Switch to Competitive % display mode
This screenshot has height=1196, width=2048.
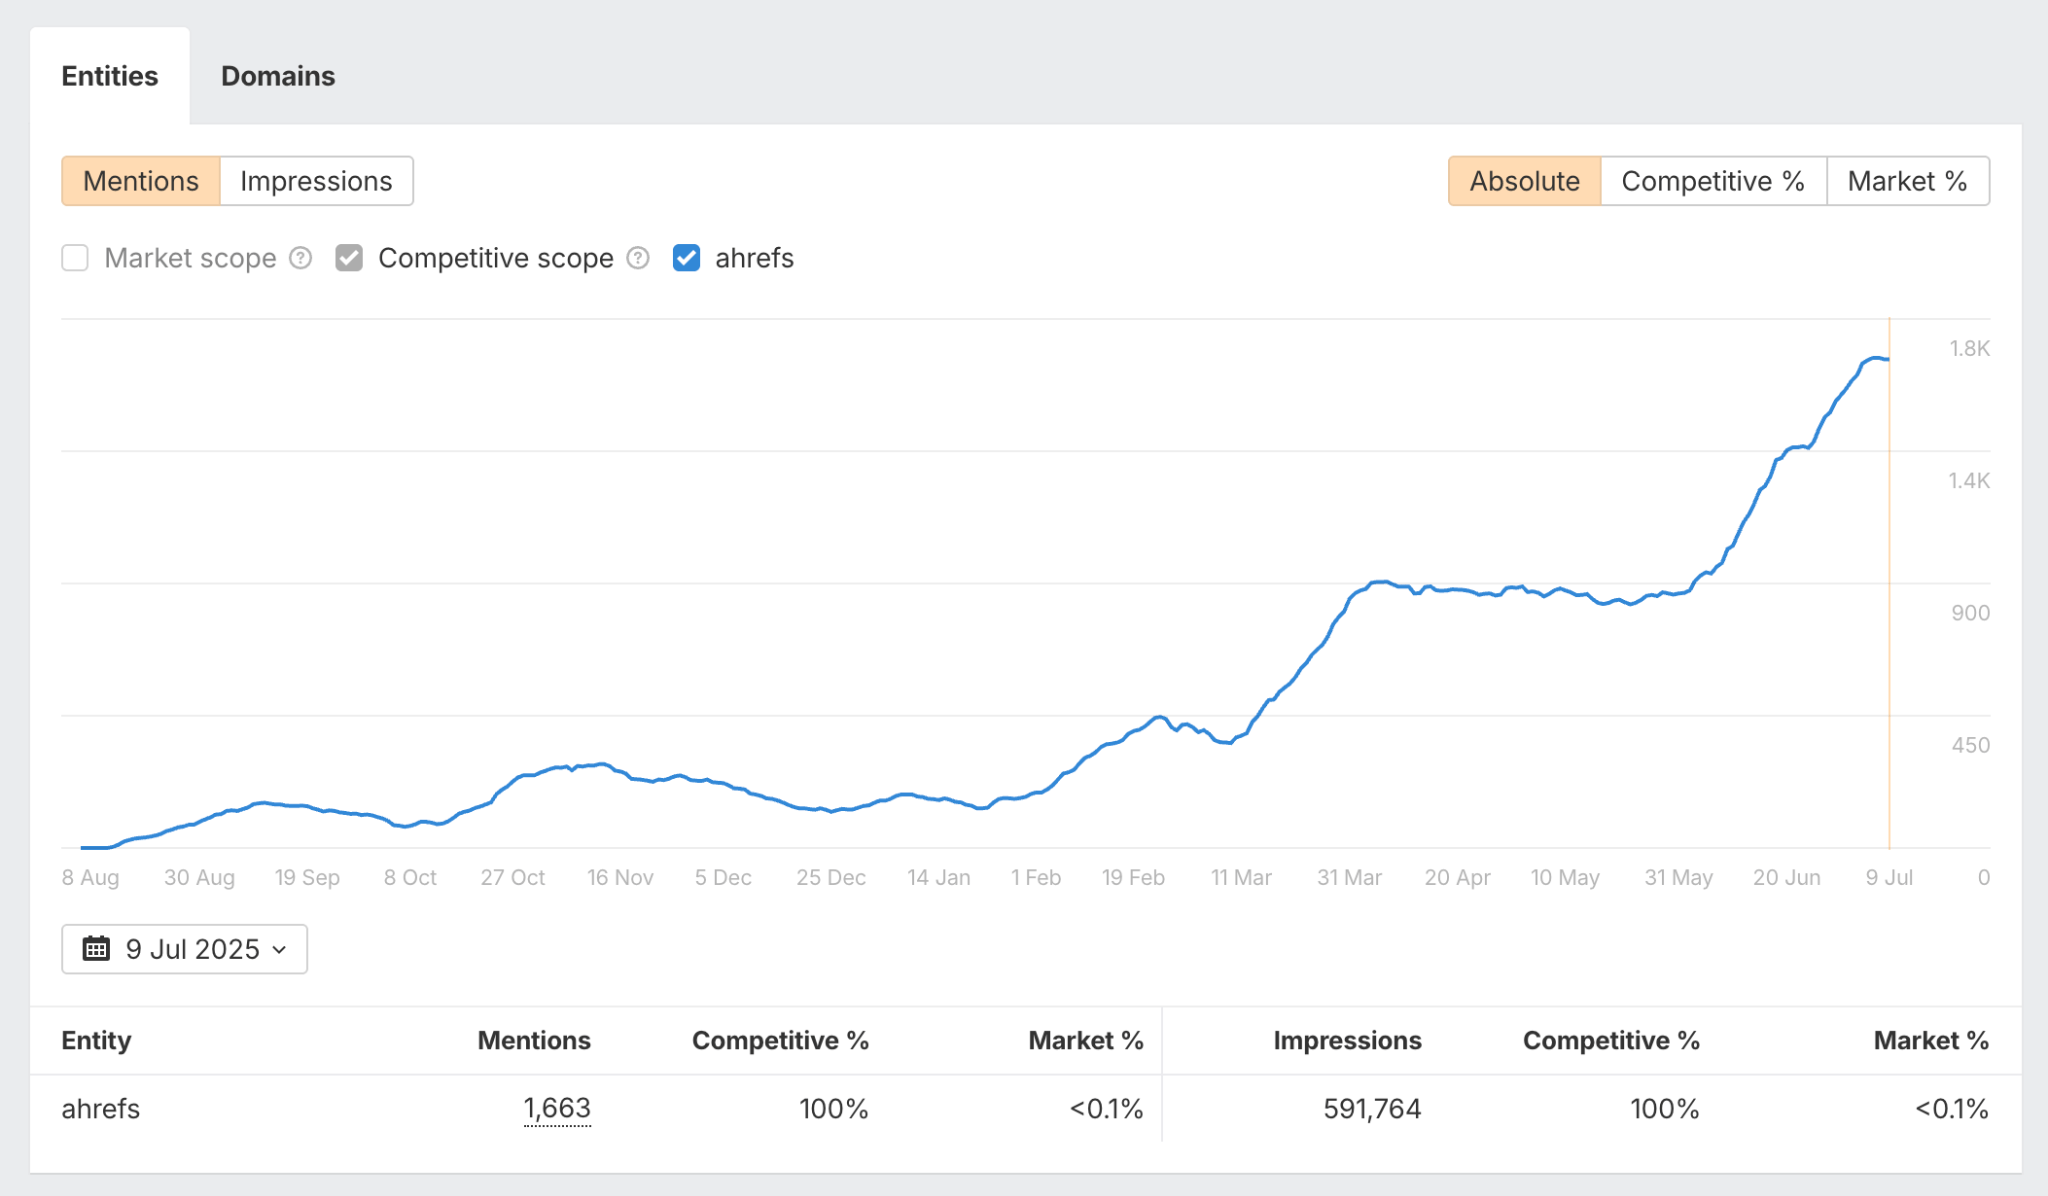1713,181
